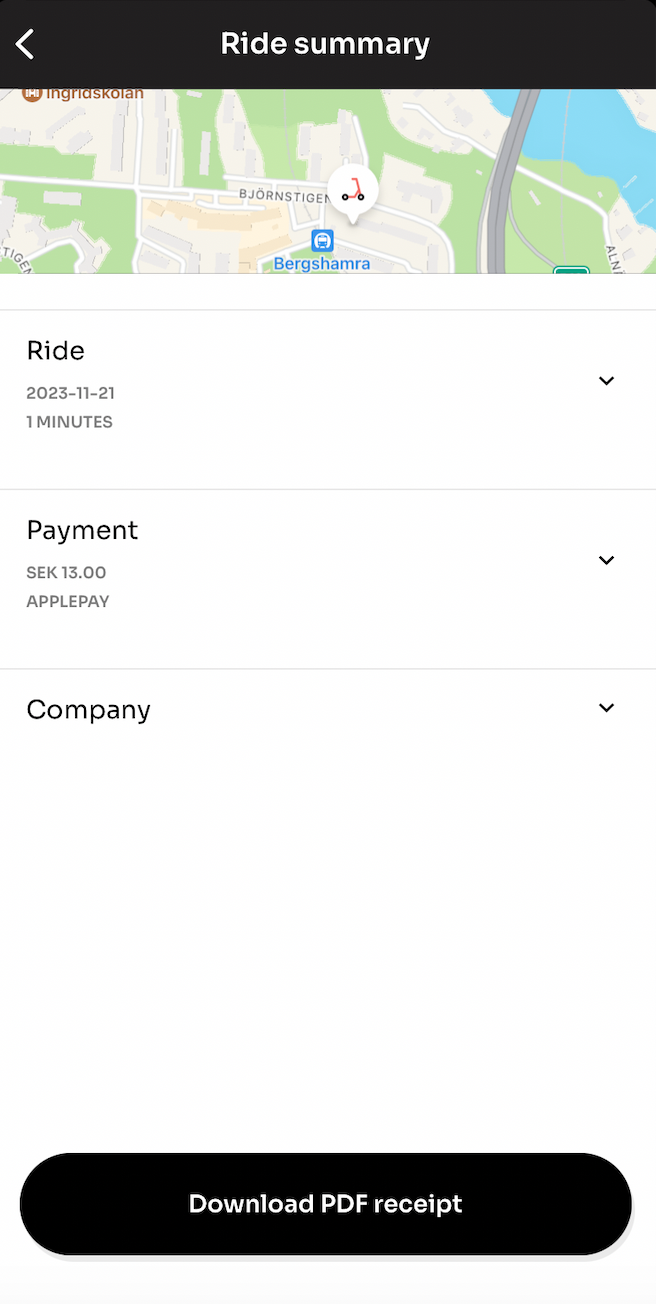Screen dimensions: 656x1304
Task: Download the PDF receipt
Action: [x=326, y=1204]
